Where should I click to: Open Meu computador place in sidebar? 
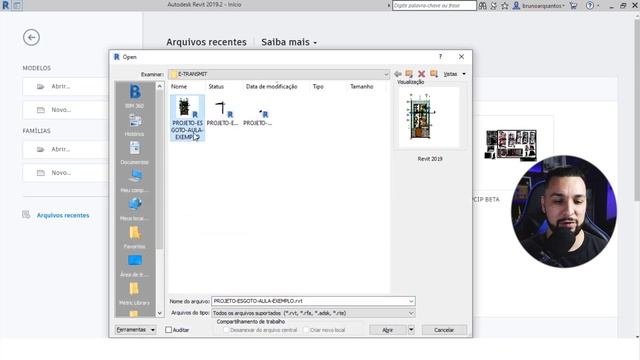point(135,181)
